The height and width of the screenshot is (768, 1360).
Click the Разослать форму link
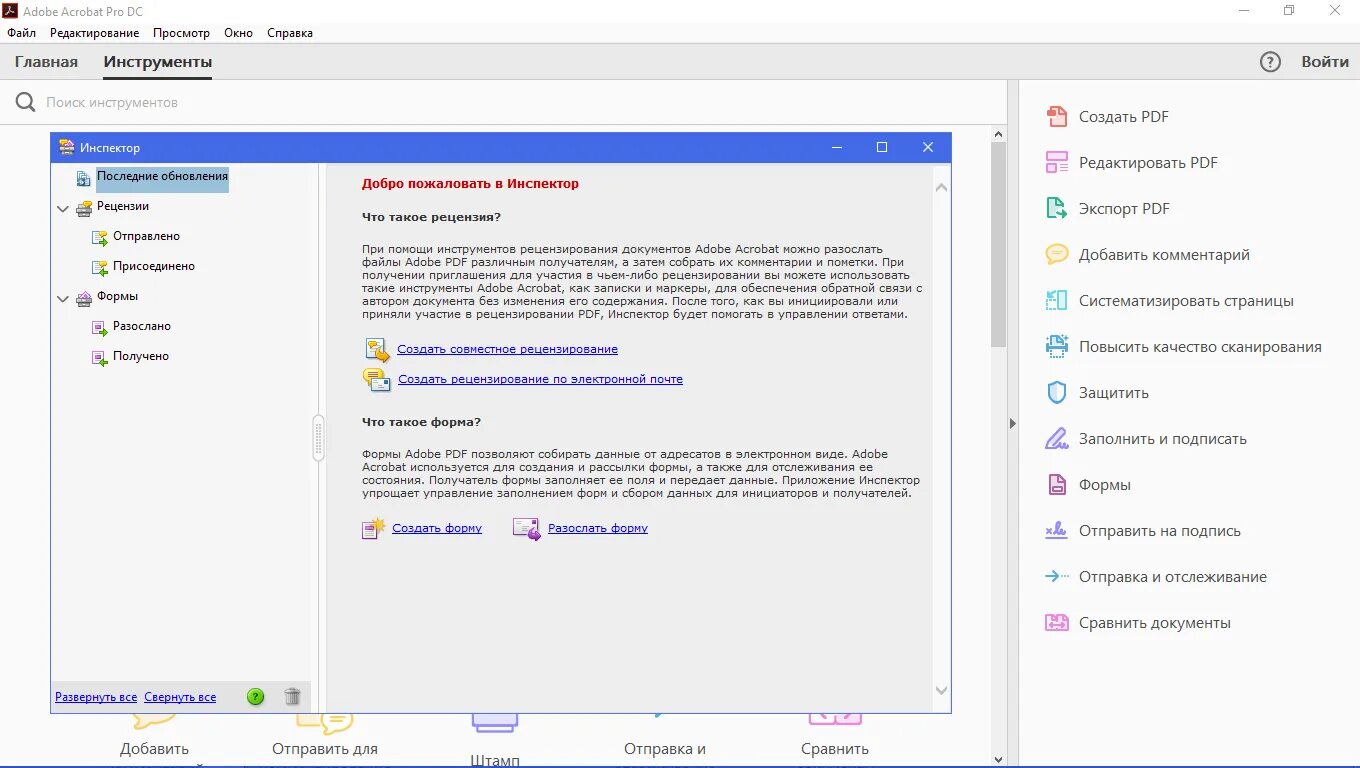click(598, 528)
